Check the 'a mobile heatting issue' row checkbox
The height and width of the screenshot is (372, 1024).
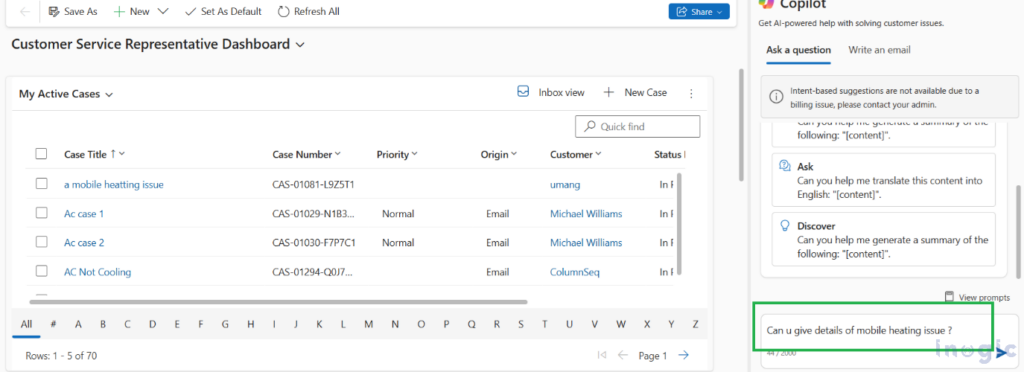click(x=42, y=184)
